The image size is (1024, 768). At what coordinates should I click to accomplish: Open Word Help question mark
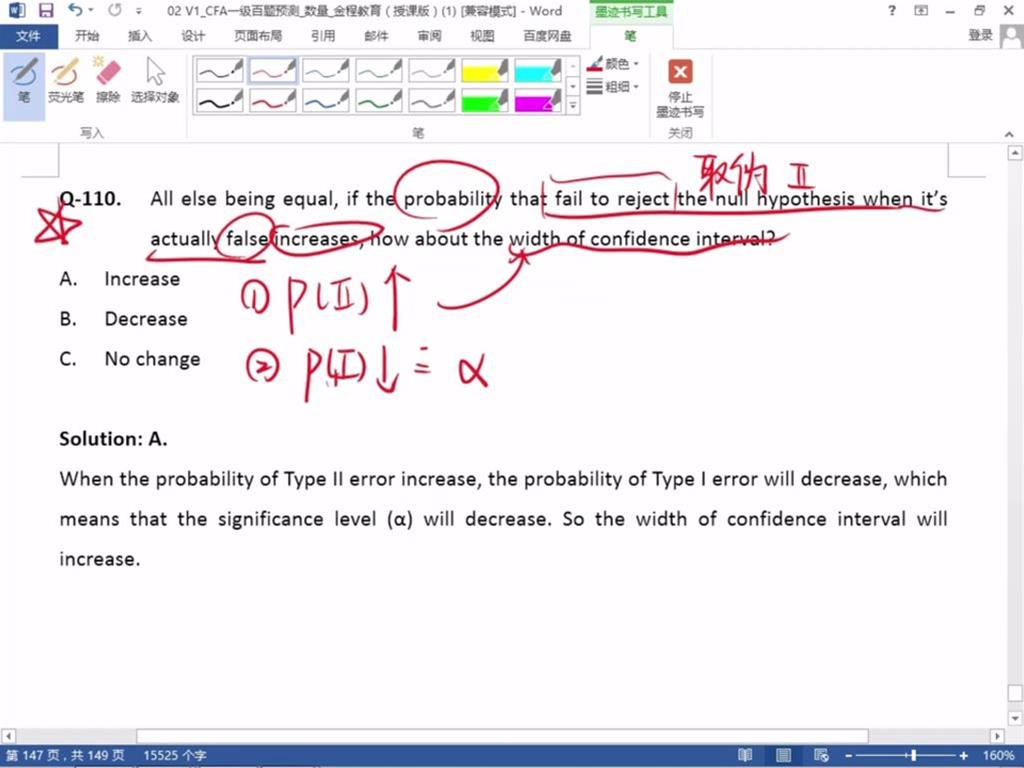(892, 10)
